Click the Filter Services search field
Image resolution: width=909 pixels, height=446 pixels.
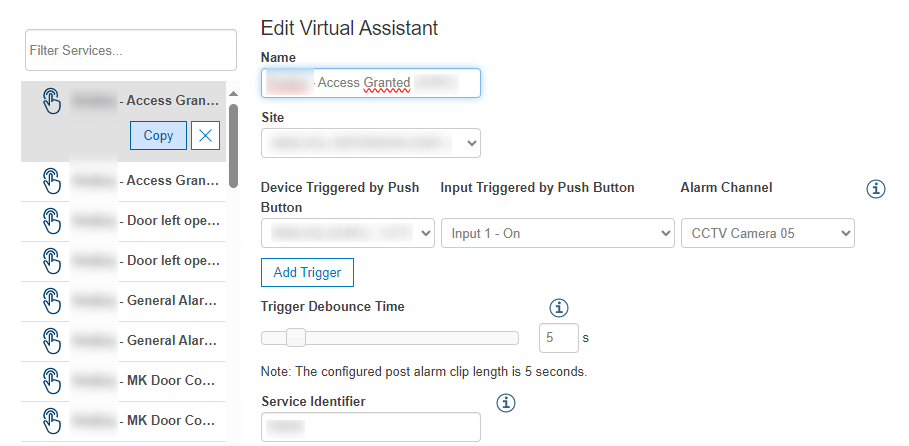click(130, 50)
